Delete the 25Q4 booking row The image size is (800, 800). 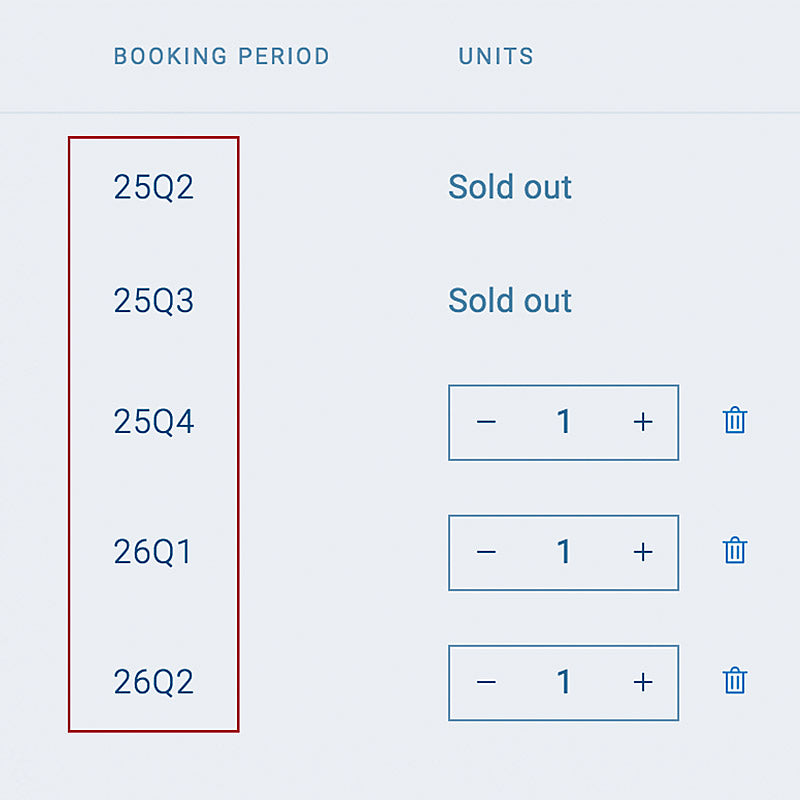point(735,421)
